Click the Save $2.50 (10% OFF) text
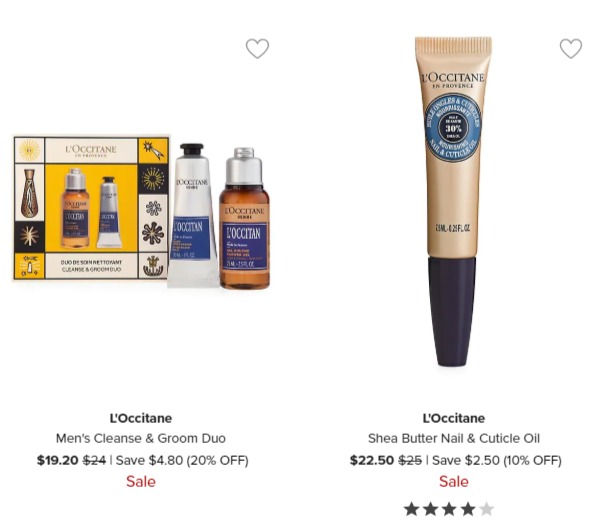Screen dimensions: 596x524 click(x=497, y=460)
